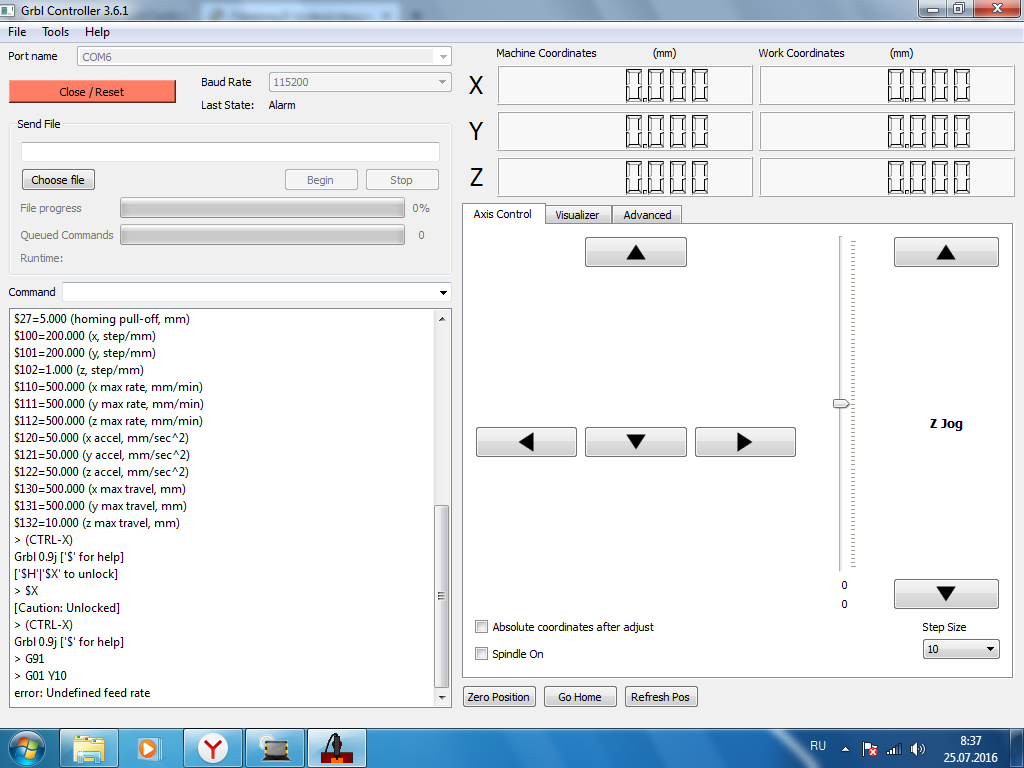Click console scrollbar down arrow
The width and height of the screenshot is (1024, 768).
coord(442,697)
